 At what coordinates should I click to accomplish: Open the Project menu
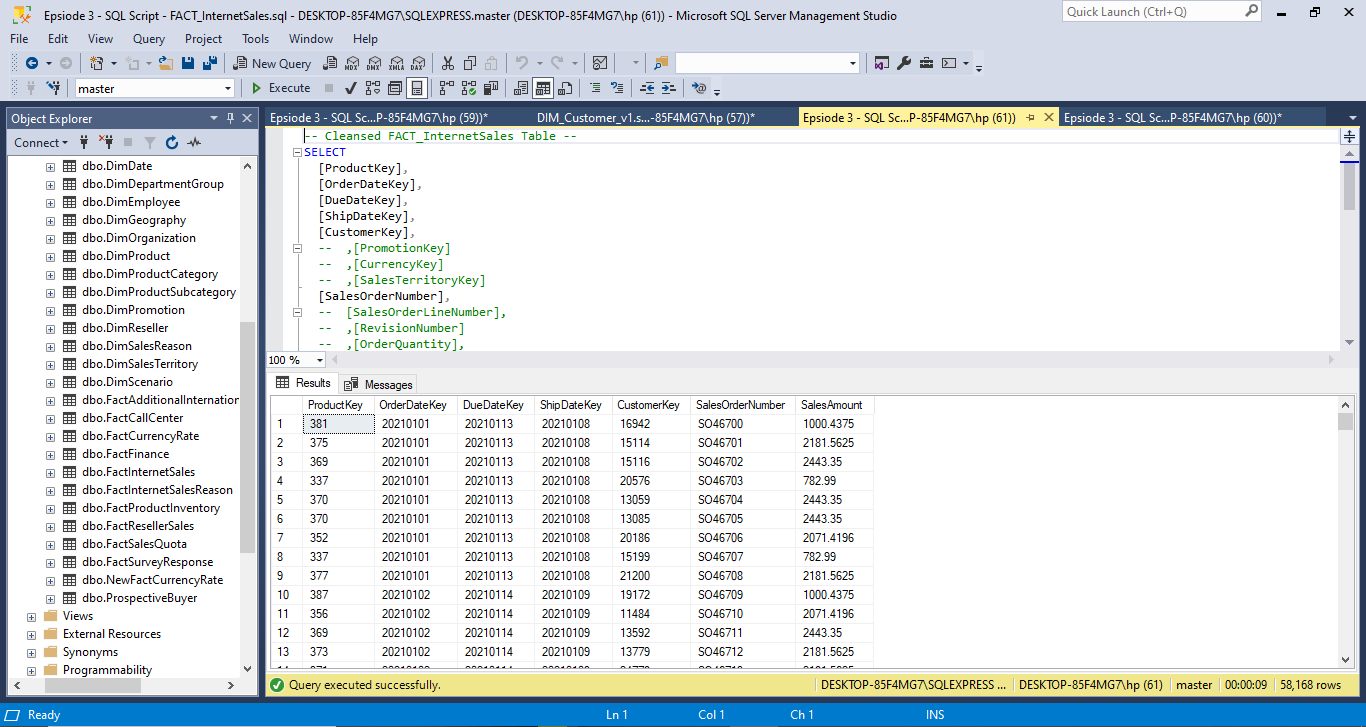pos(203,39)
